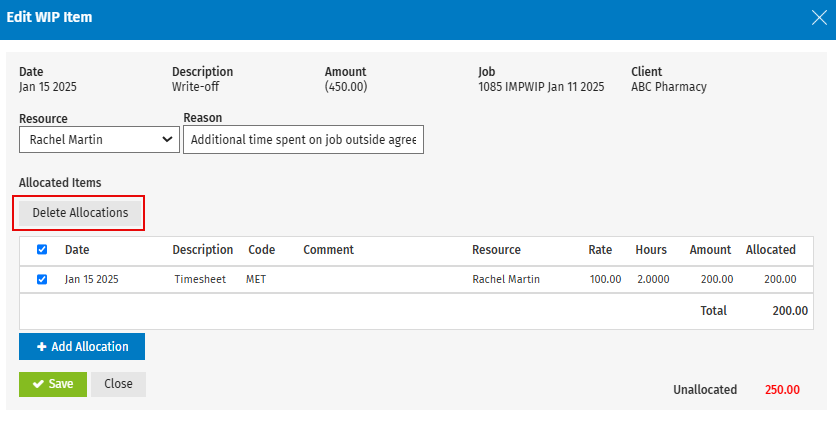
Task: Save the WIP item changes
Action: (53, 384)
